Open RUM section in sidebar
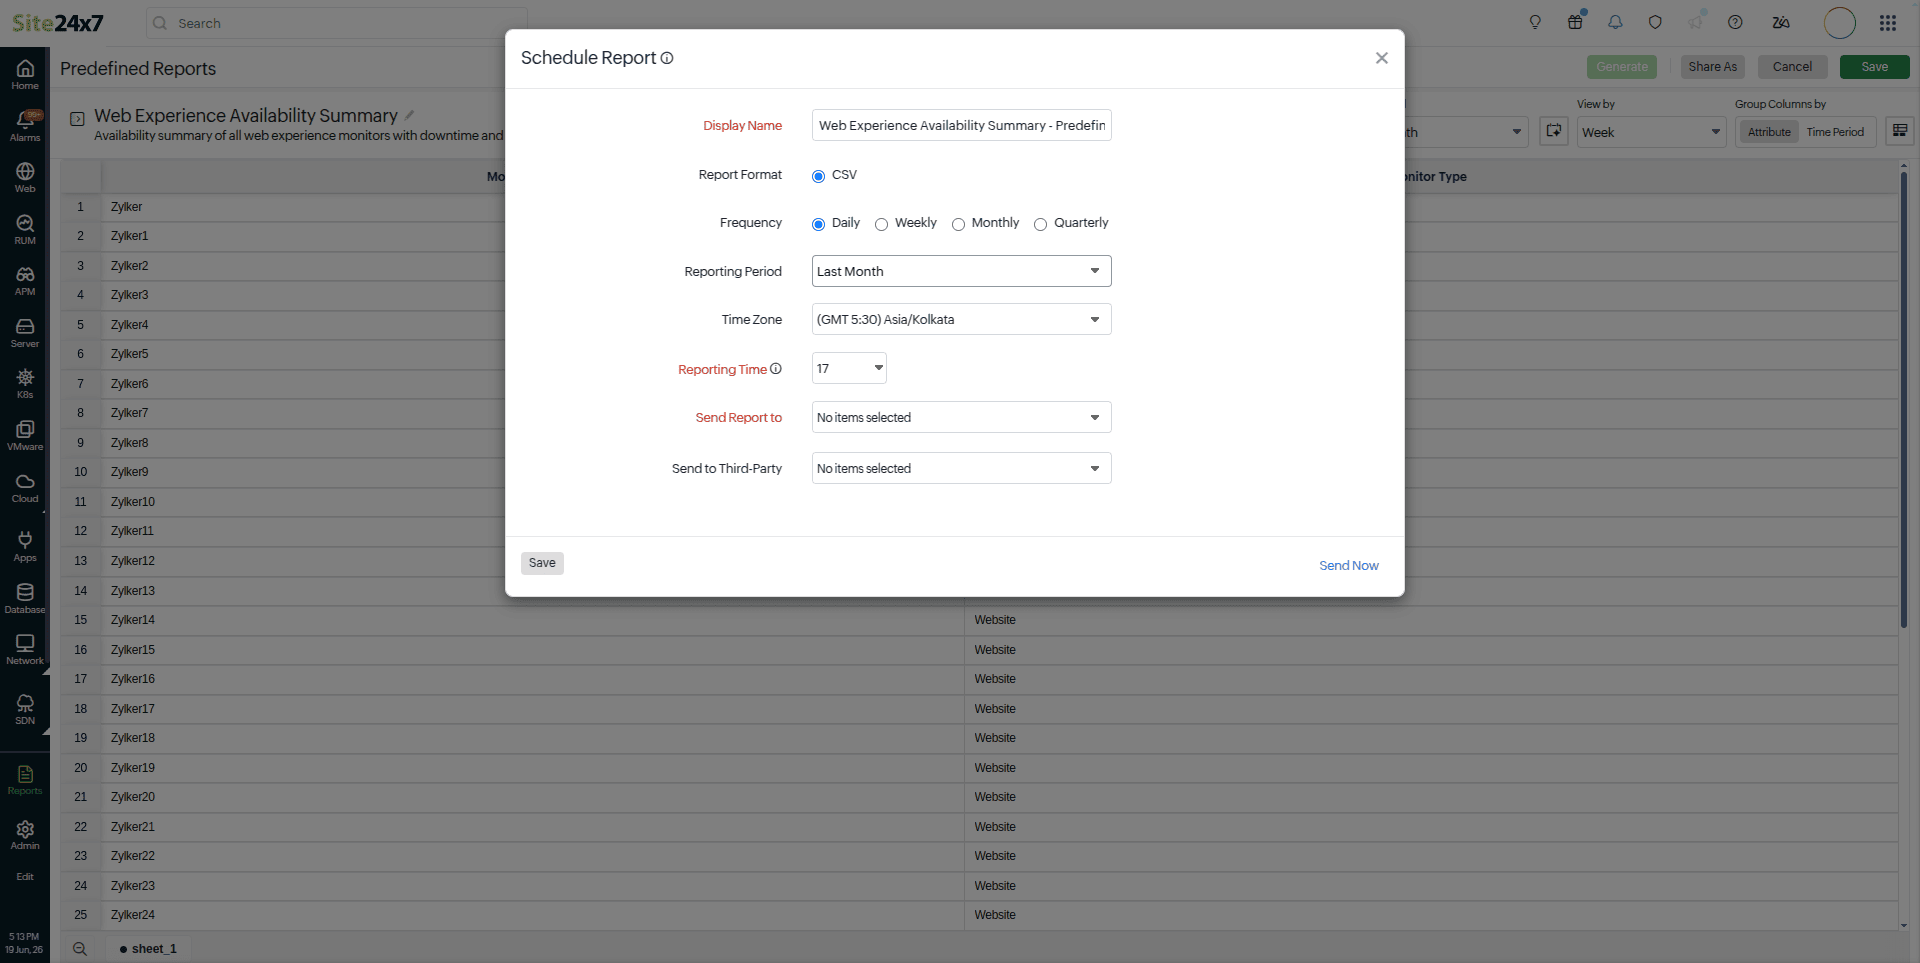The width and height of the screenshot is (1920, 963). [x=25, y=229]
